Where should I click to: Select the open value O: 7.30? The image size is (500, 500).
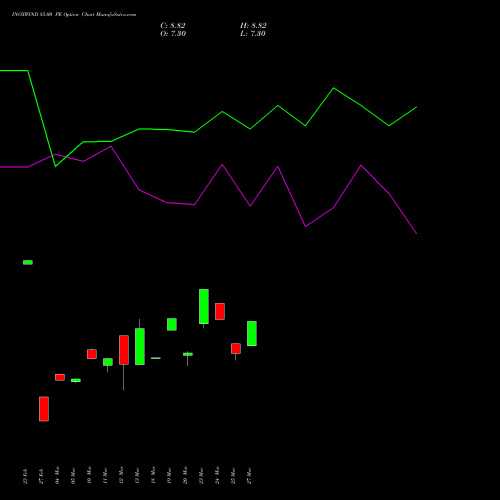(173, 34)
